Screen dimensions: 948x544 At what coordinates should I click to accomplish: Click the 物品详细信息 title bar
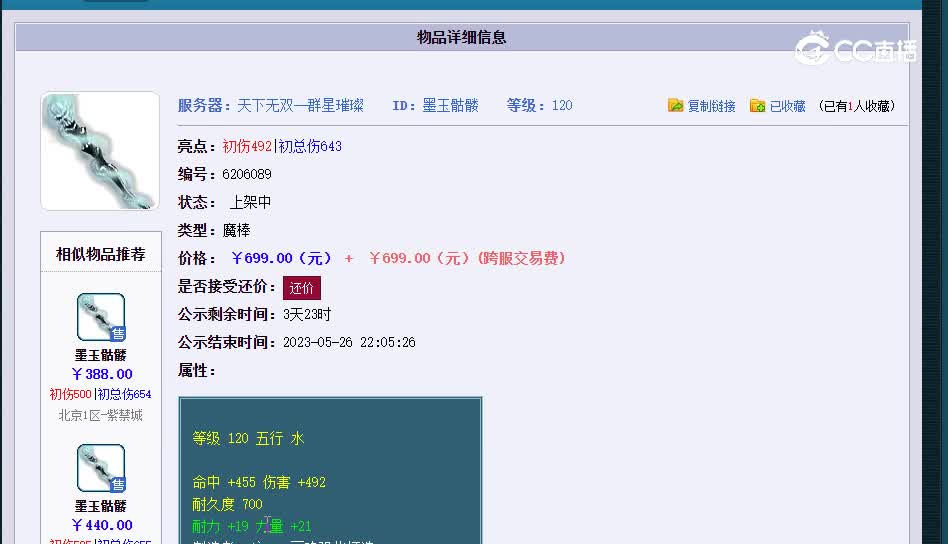tap(462, 37)
